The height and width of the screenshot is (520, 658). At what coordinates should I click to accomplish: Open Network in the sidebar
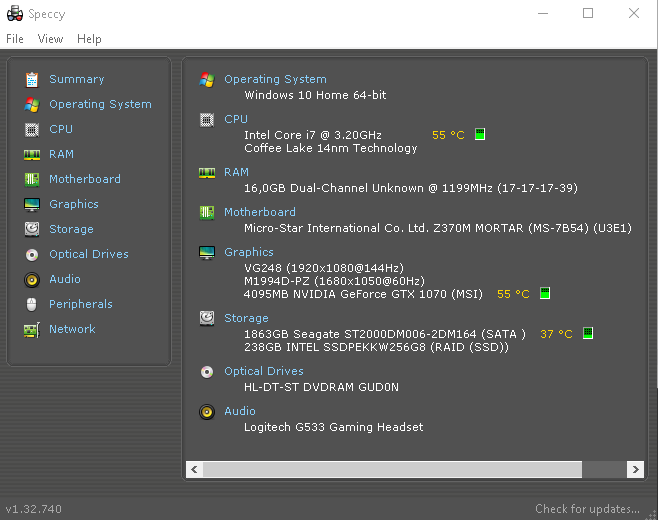(x=72, y=329)
